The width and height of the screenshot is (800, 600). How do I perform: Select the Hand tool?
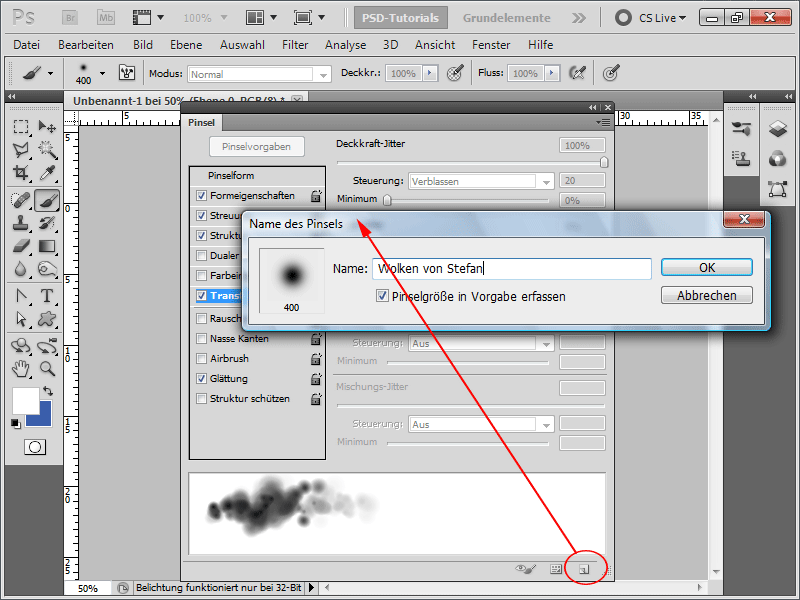(20, 368)
